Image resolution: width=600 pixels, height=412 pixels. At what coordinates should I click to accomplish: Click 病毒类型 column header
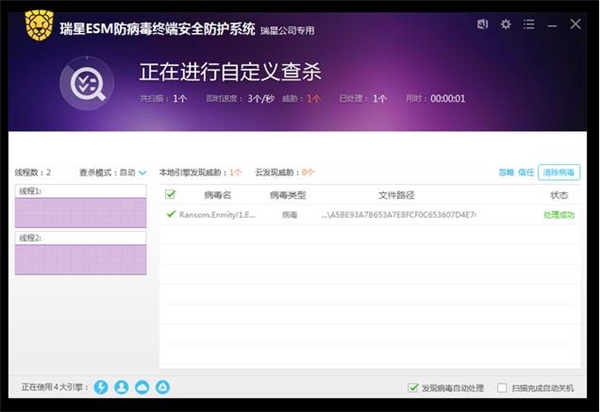pyautogui.click(x=288, y=195)
